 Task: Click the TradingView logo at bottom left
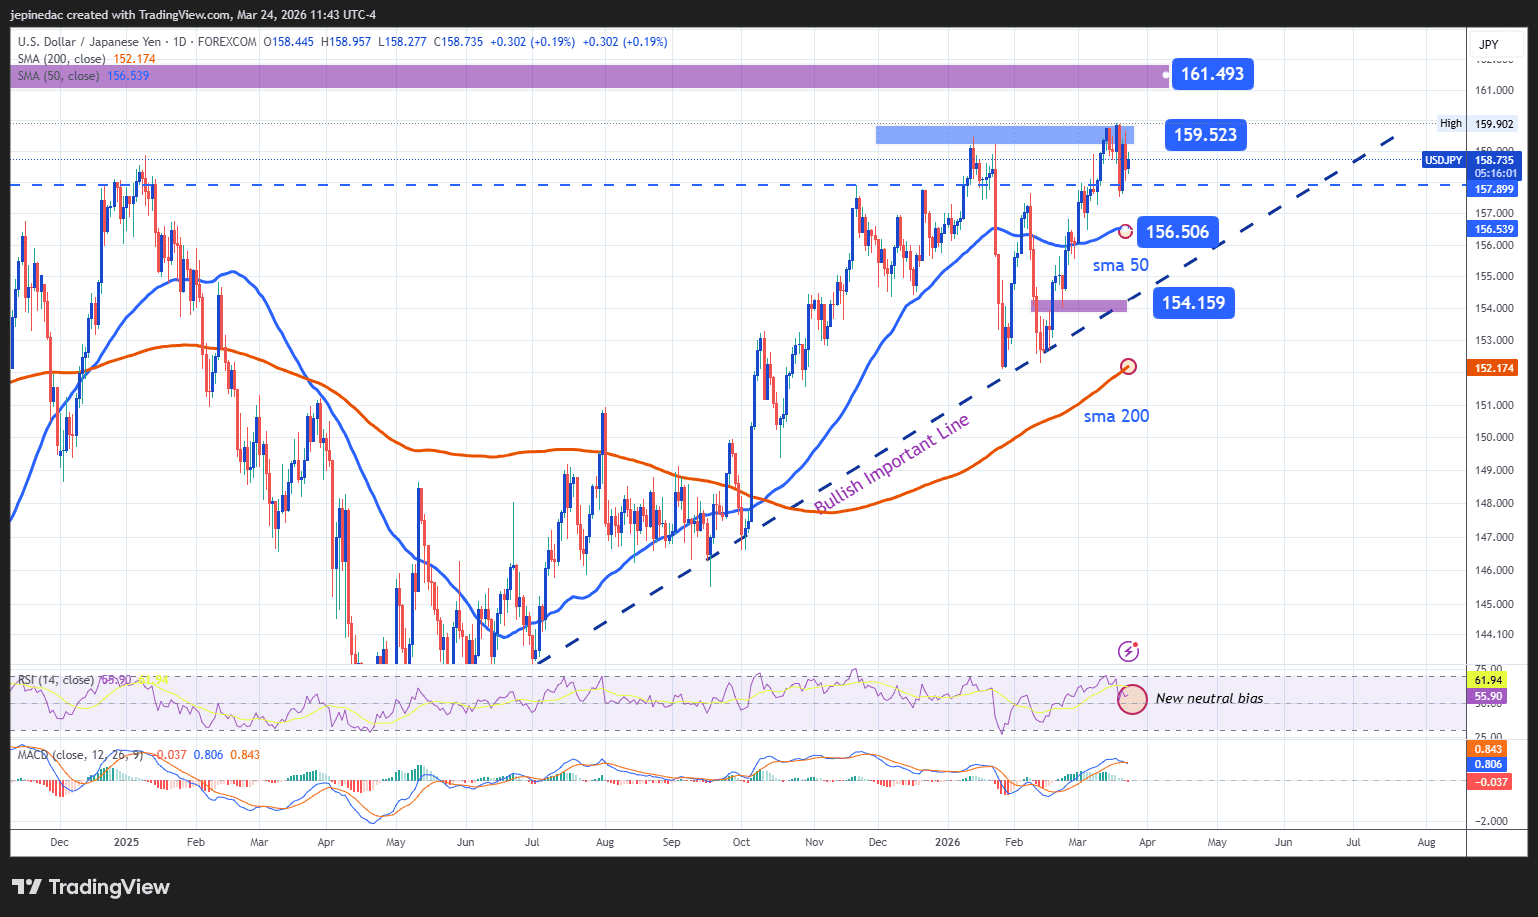click(91, 887)
